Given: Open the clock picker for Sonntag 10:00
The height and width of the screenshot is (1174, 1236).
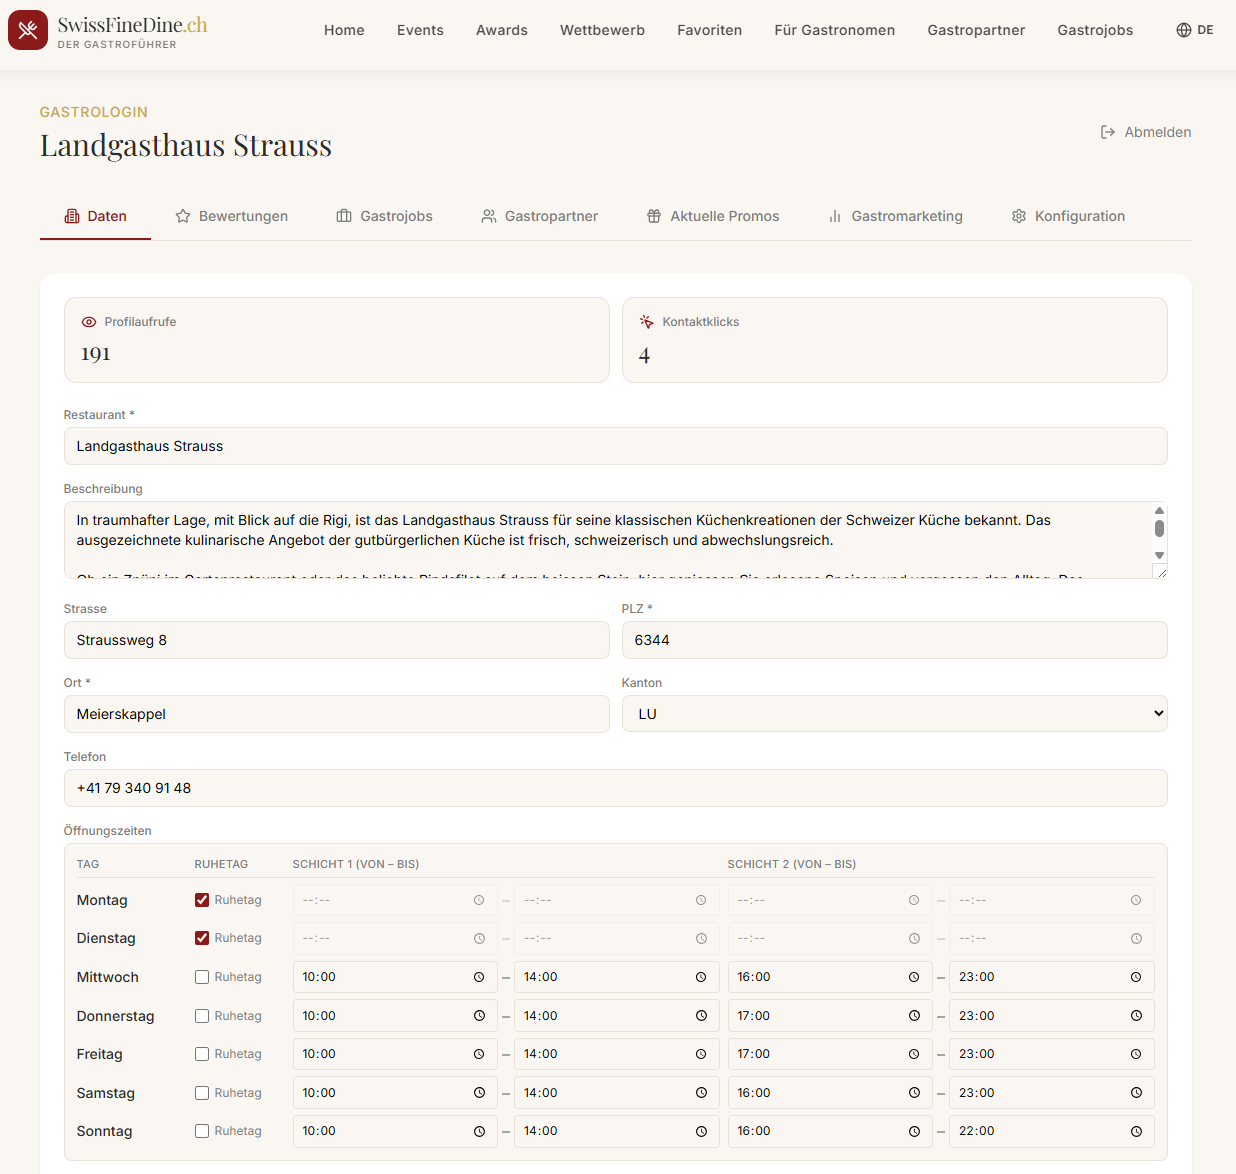Looking at the screenshot, I should [x=479, y=1131].
